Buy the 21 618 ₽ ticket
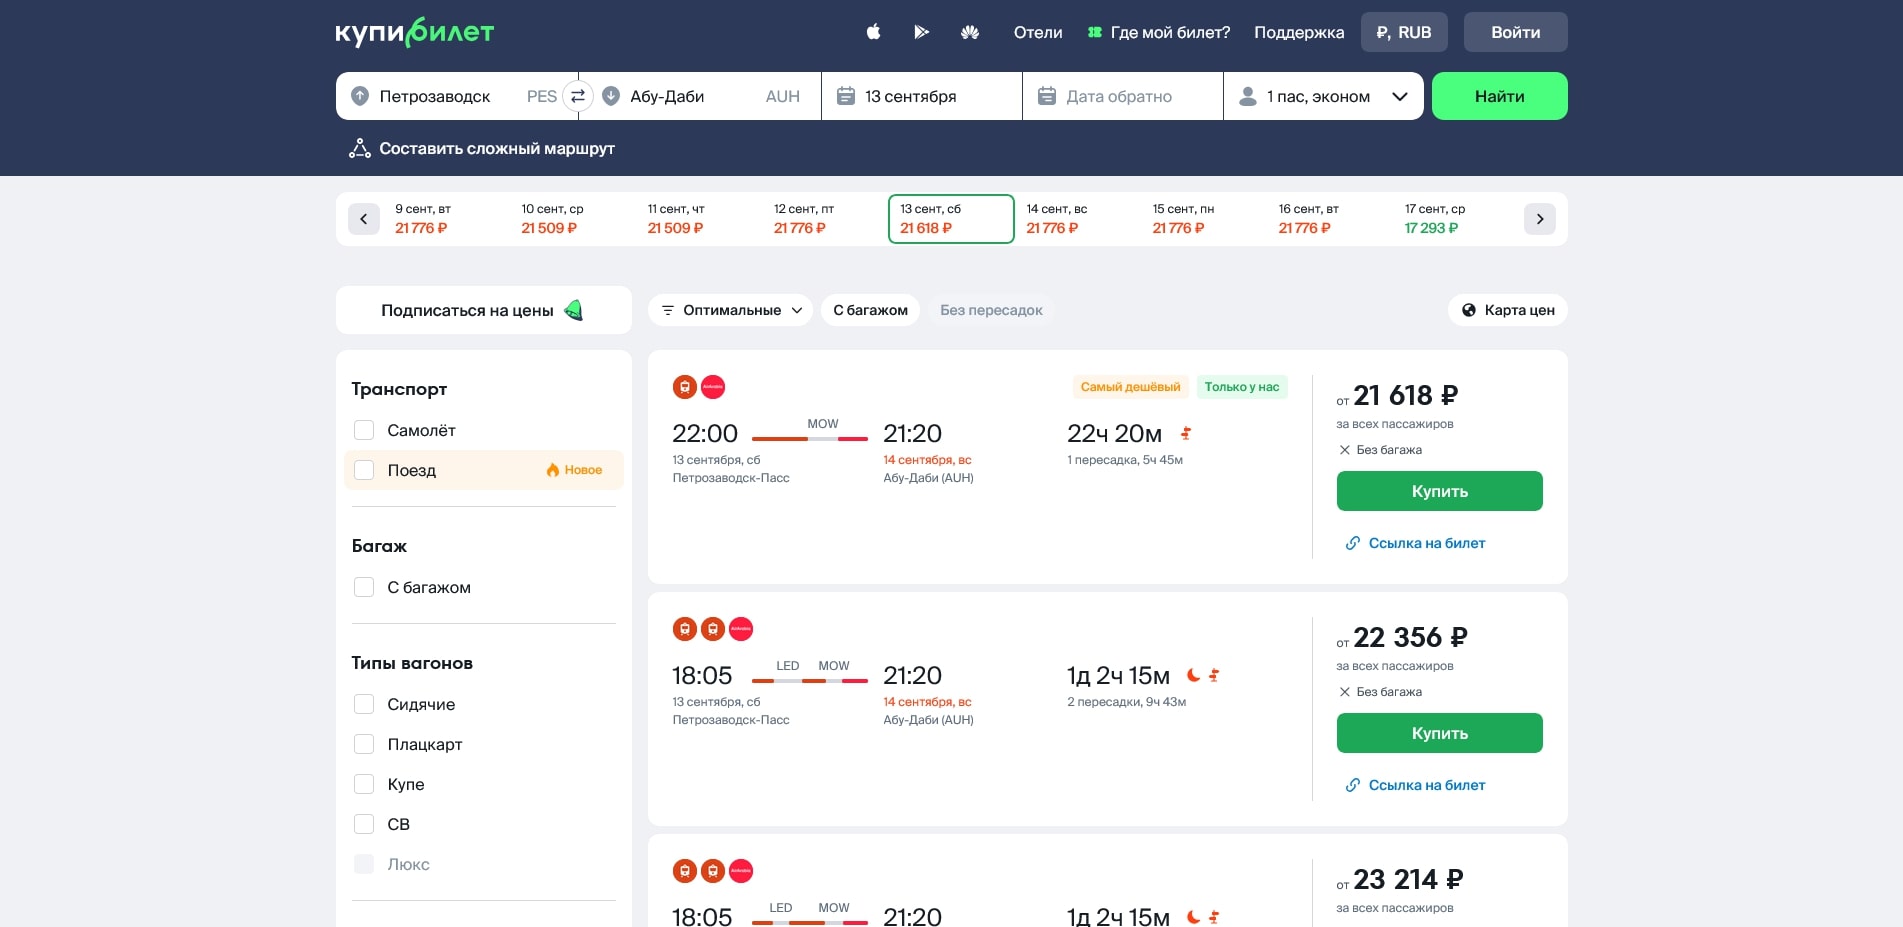 click(x=1438, y=491)
